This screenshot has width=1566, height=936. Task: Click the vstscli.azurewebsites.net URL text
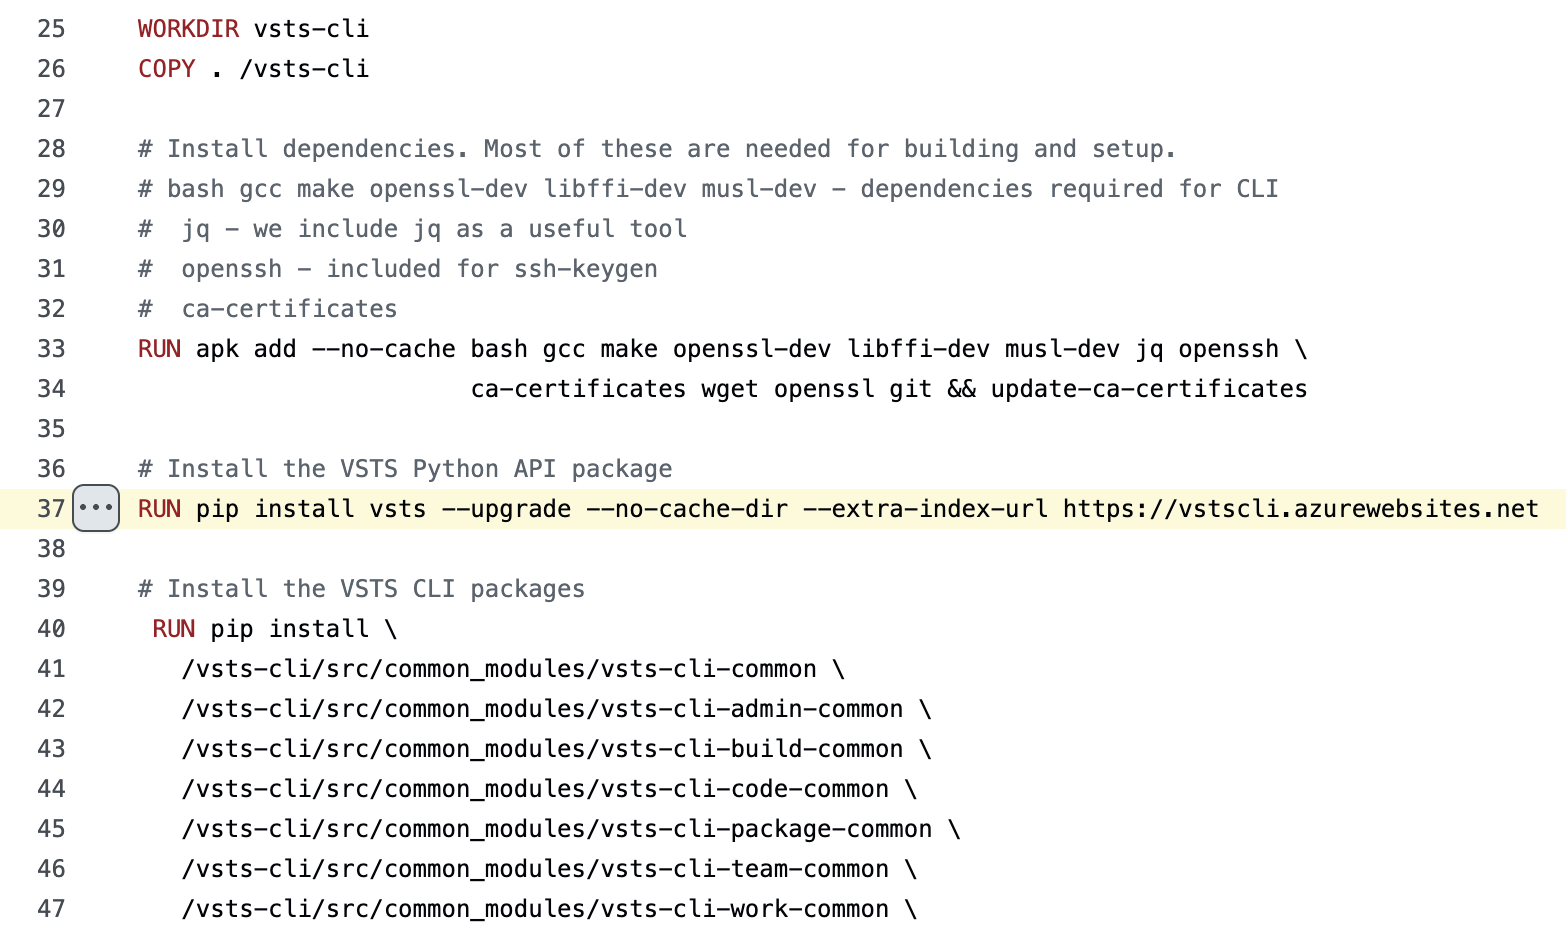click(x=1300, y=509)
